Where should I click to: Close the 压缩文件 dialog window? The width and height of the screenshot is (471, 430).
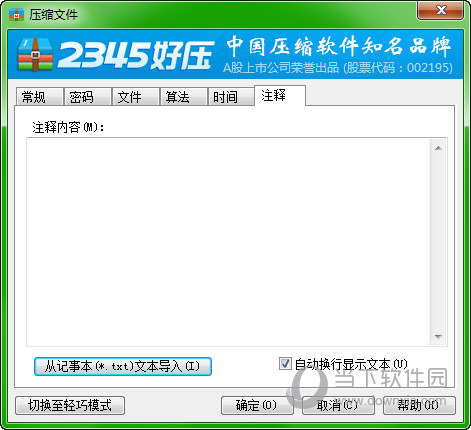[440, 11]
